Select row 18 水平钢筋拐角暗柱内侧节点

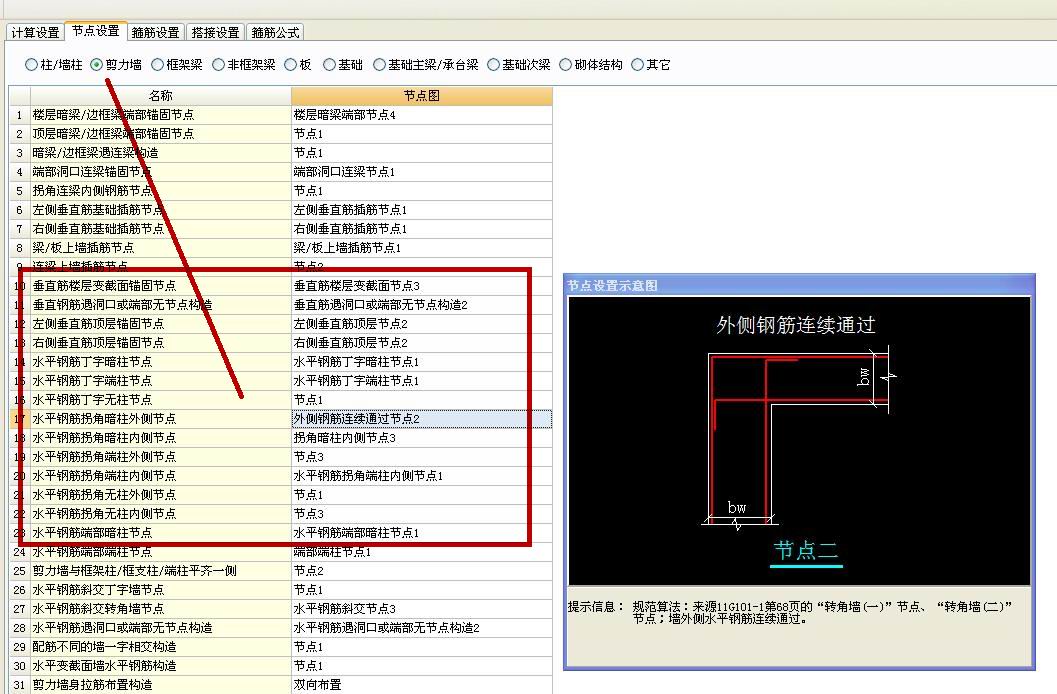160,438
